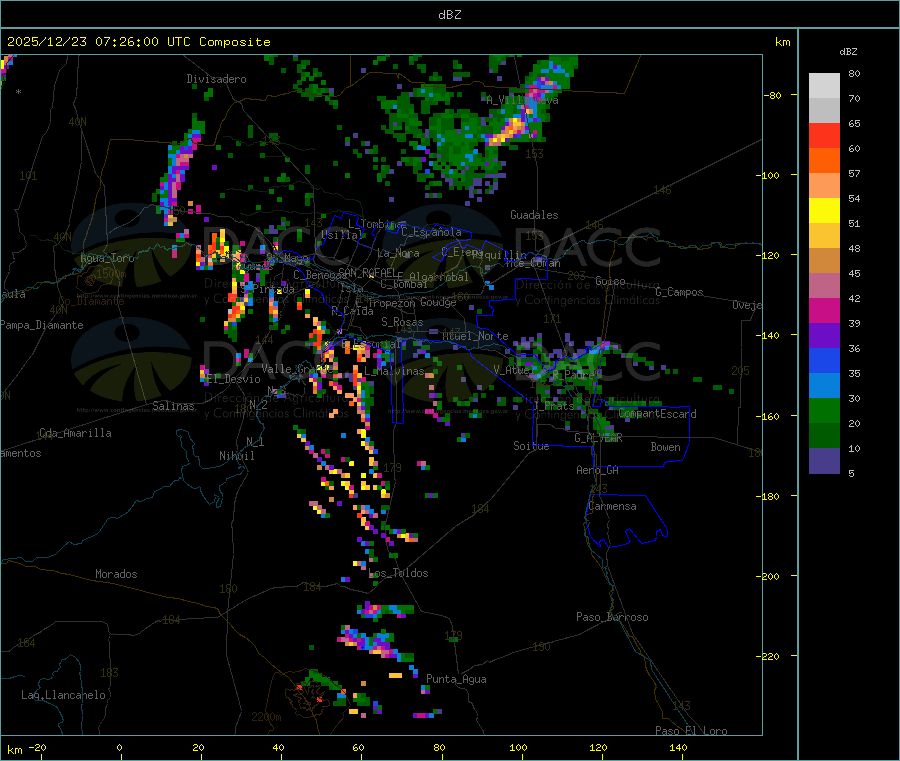Viewport: 900px width, 761px height.
Task: Select the magenta 39-42 dBZ legend band
Action: (824, 310)
